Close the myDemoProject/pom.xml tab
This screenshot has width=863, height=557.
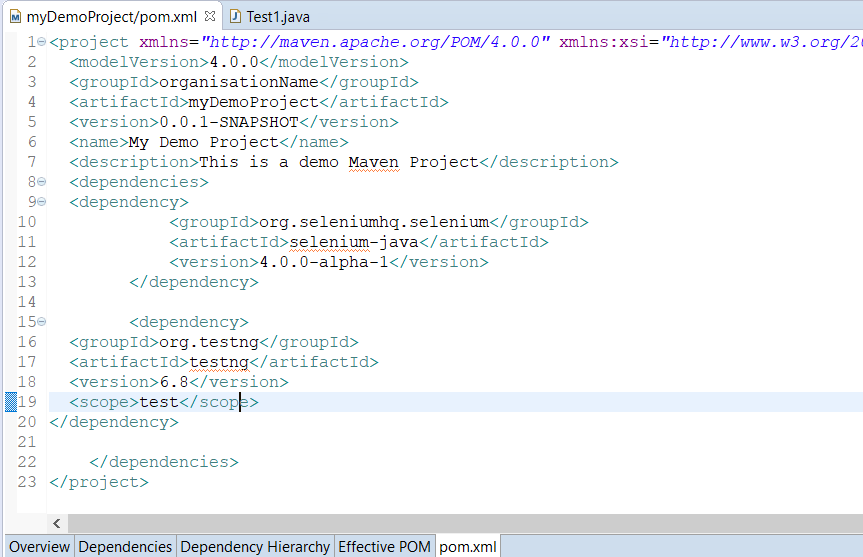pos(210,17)
